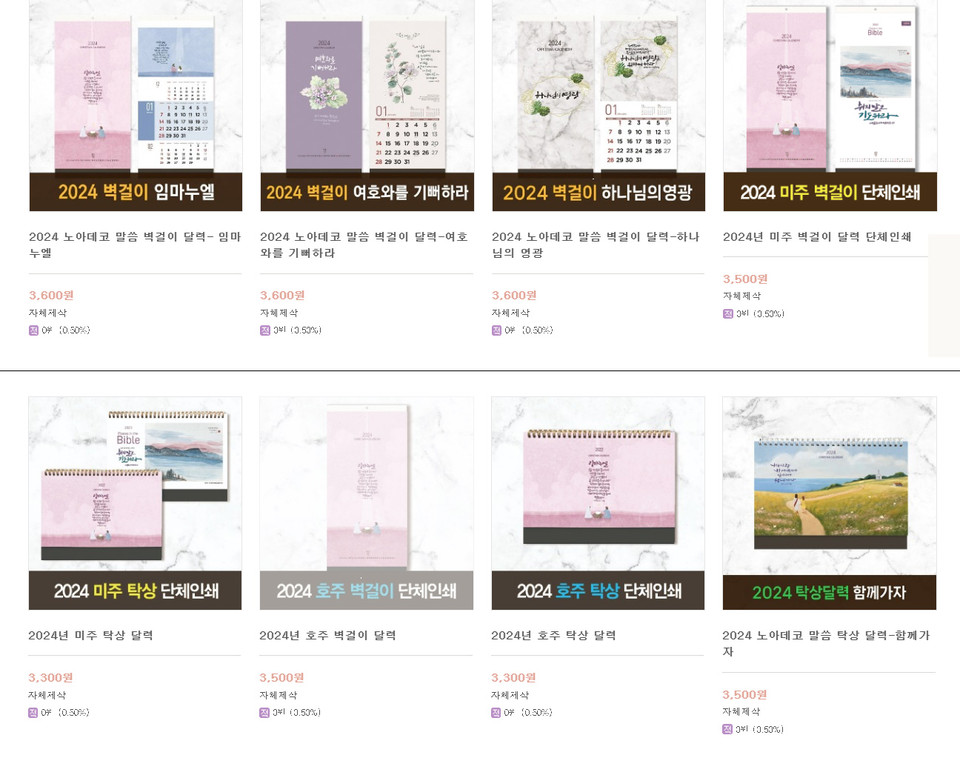Open the 2024 호주 벽걸이 단체인쇄 product image
Image resolution: width=960 pixels, height=758 pixels.
(366, 503)
